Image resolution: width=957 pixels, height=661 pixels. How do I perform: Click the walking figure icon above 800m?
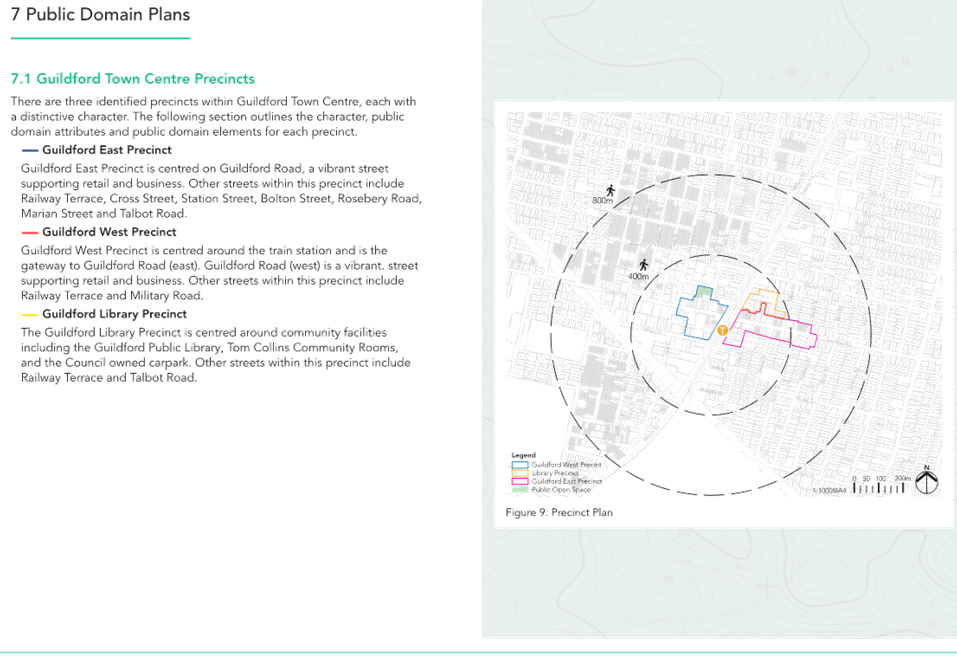click(x=610, y=190)
